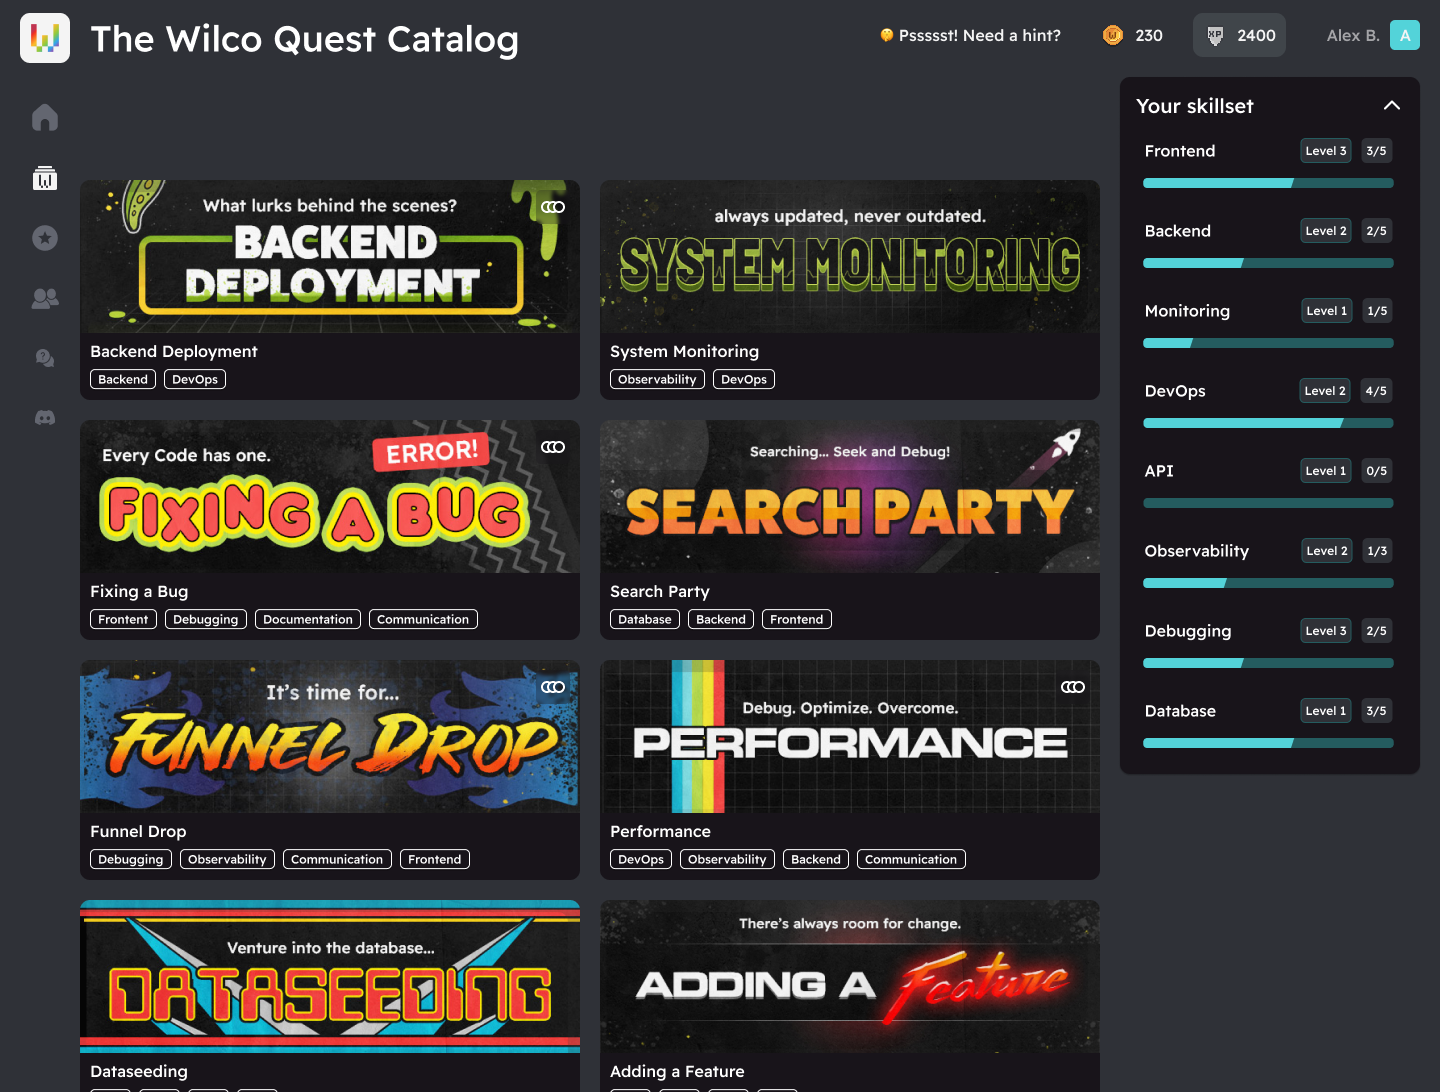1440x1092 pixels.
Task: Open the 2400 XP button
Action: 1239,35
